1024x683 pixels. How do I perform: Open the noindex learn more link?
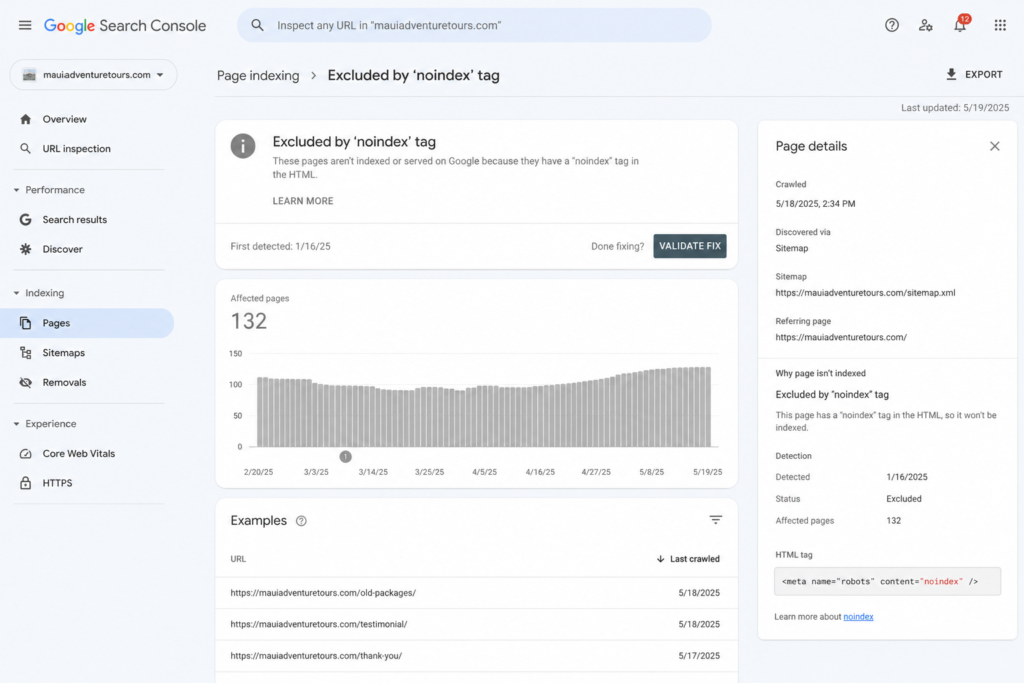858,616
